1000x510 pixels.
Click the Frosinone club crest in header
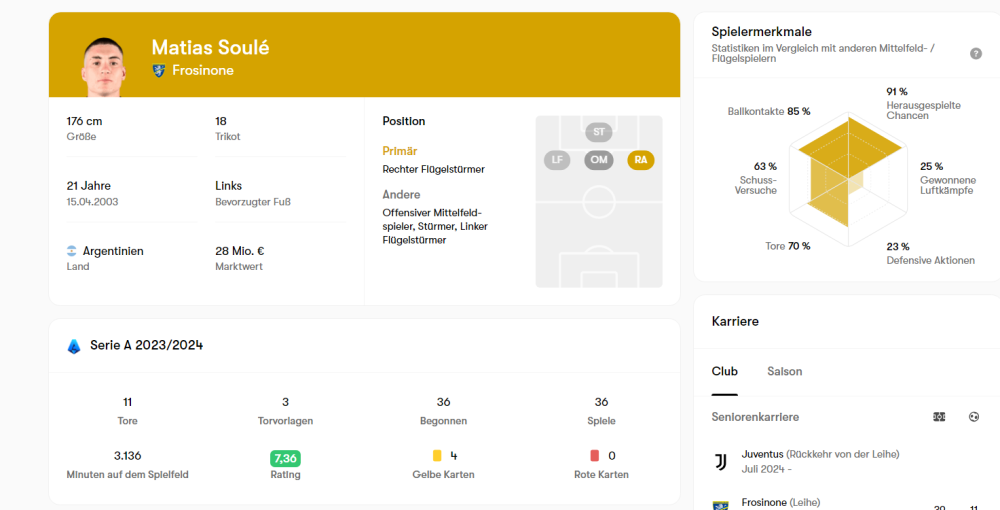(158, 71)
